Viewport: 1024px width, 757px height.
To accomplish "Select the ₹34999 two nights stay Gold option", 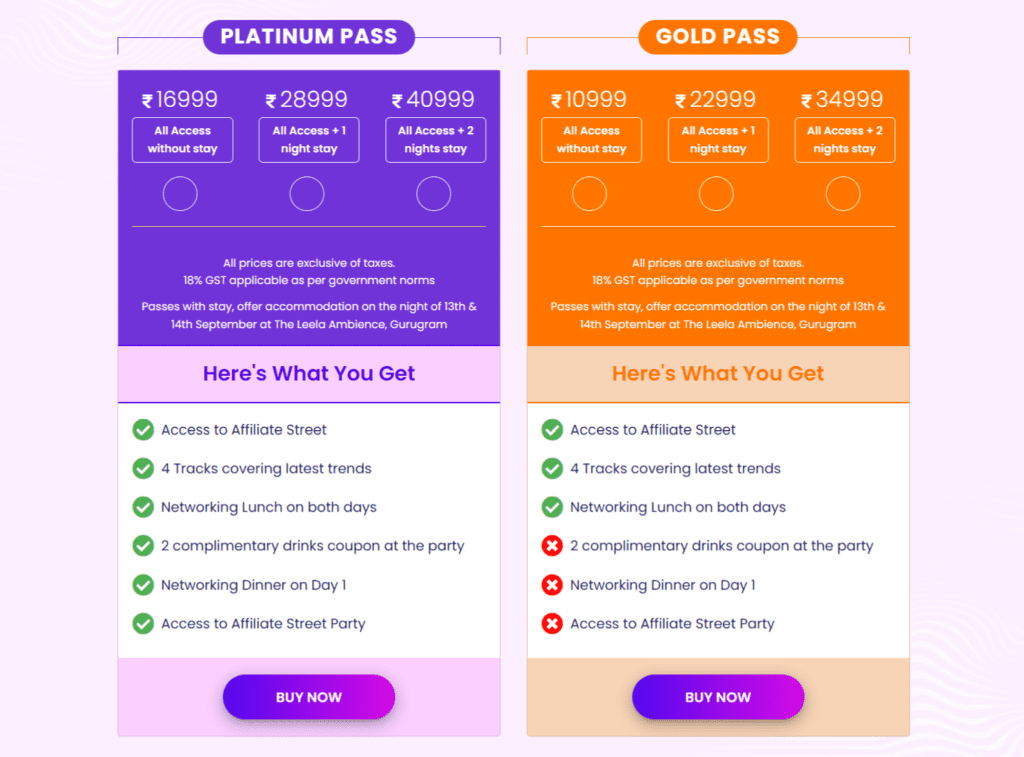I will click(x=843, y=194).
